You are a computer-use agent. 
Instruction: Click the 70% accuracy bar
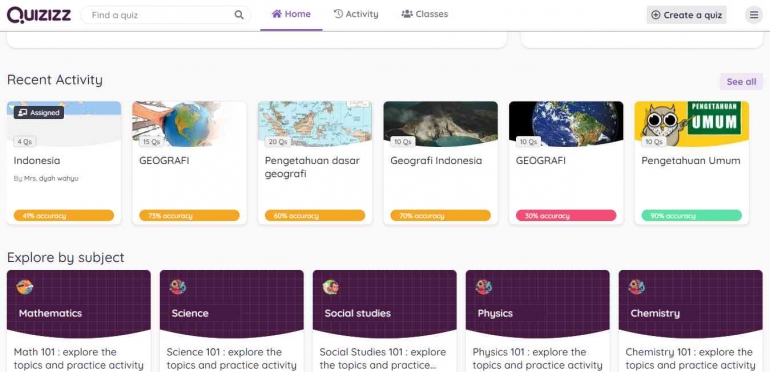pyautogui.click(x=440, y=215)
